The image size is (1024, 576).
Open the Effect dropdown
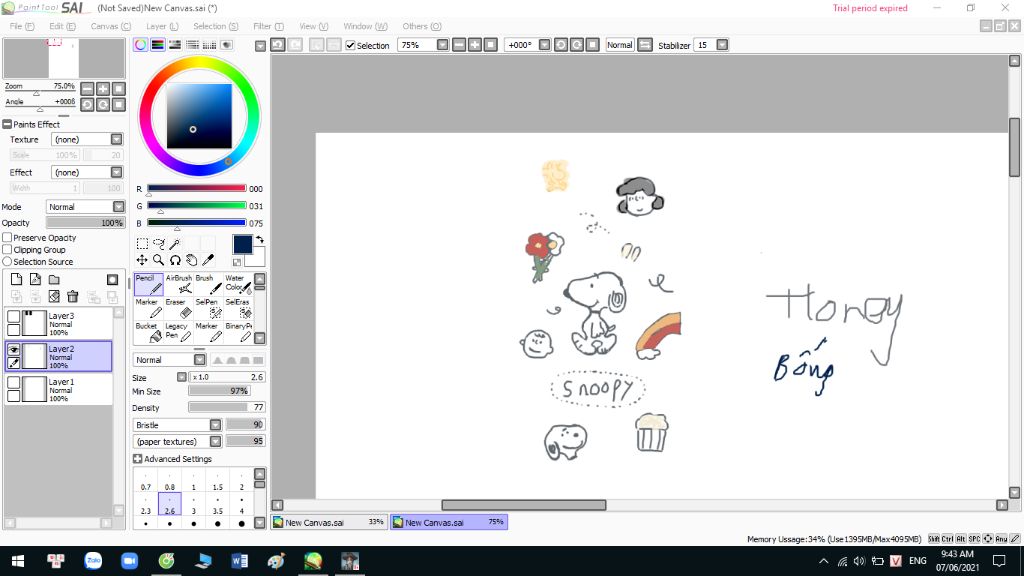116,172
